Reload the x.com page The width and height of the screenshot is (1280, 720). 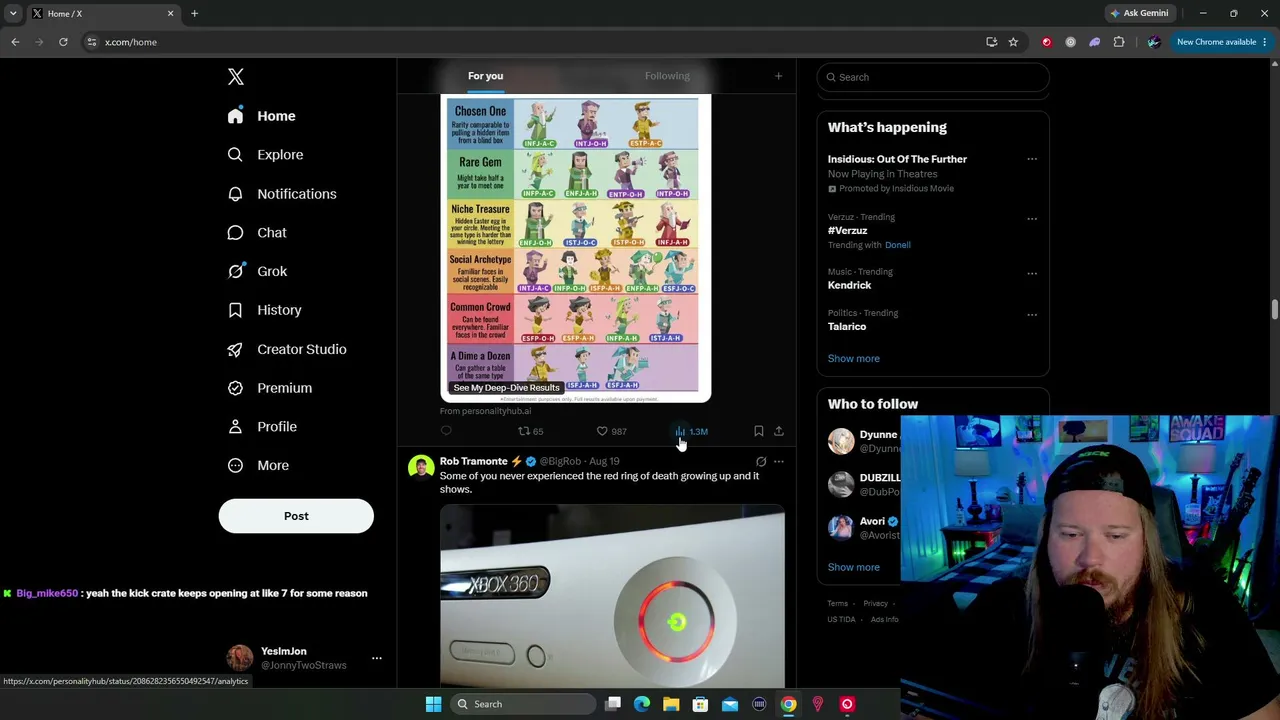(63, 42)
